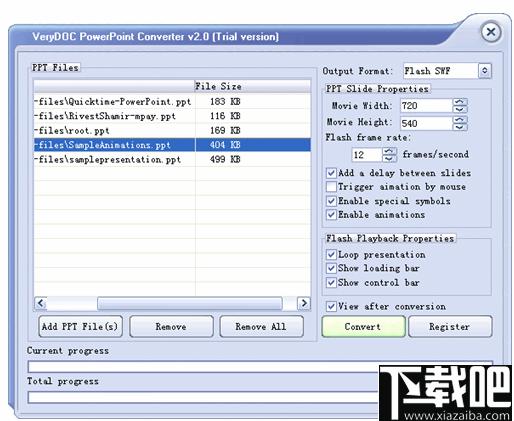
Task: Click the Add PPT File(s) button
Action: point(80,327)
